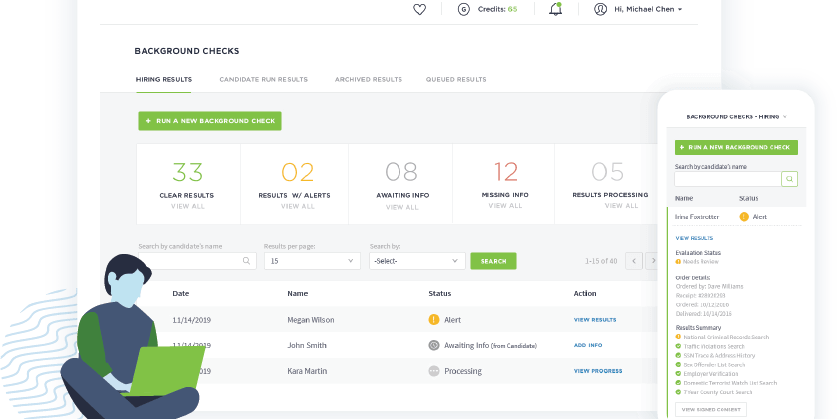Open the Results per page dropdown
Viewport: 838px width, 419px height.
[x=311, y=261]
